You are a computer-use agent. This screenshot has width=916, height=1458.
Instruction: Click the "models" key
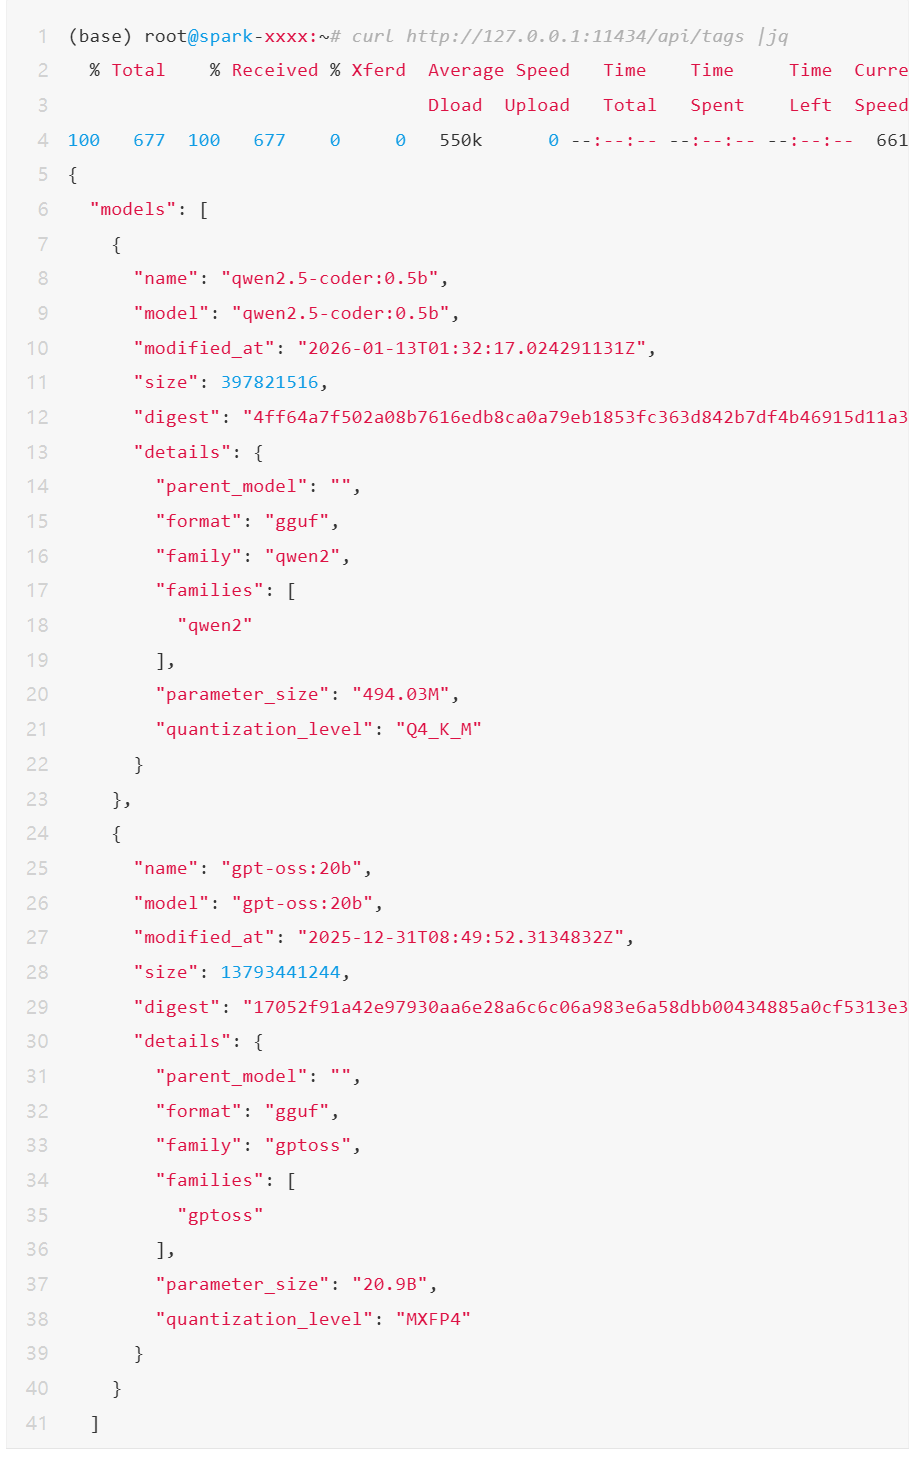pyautogui.click(x=132, y=209)
